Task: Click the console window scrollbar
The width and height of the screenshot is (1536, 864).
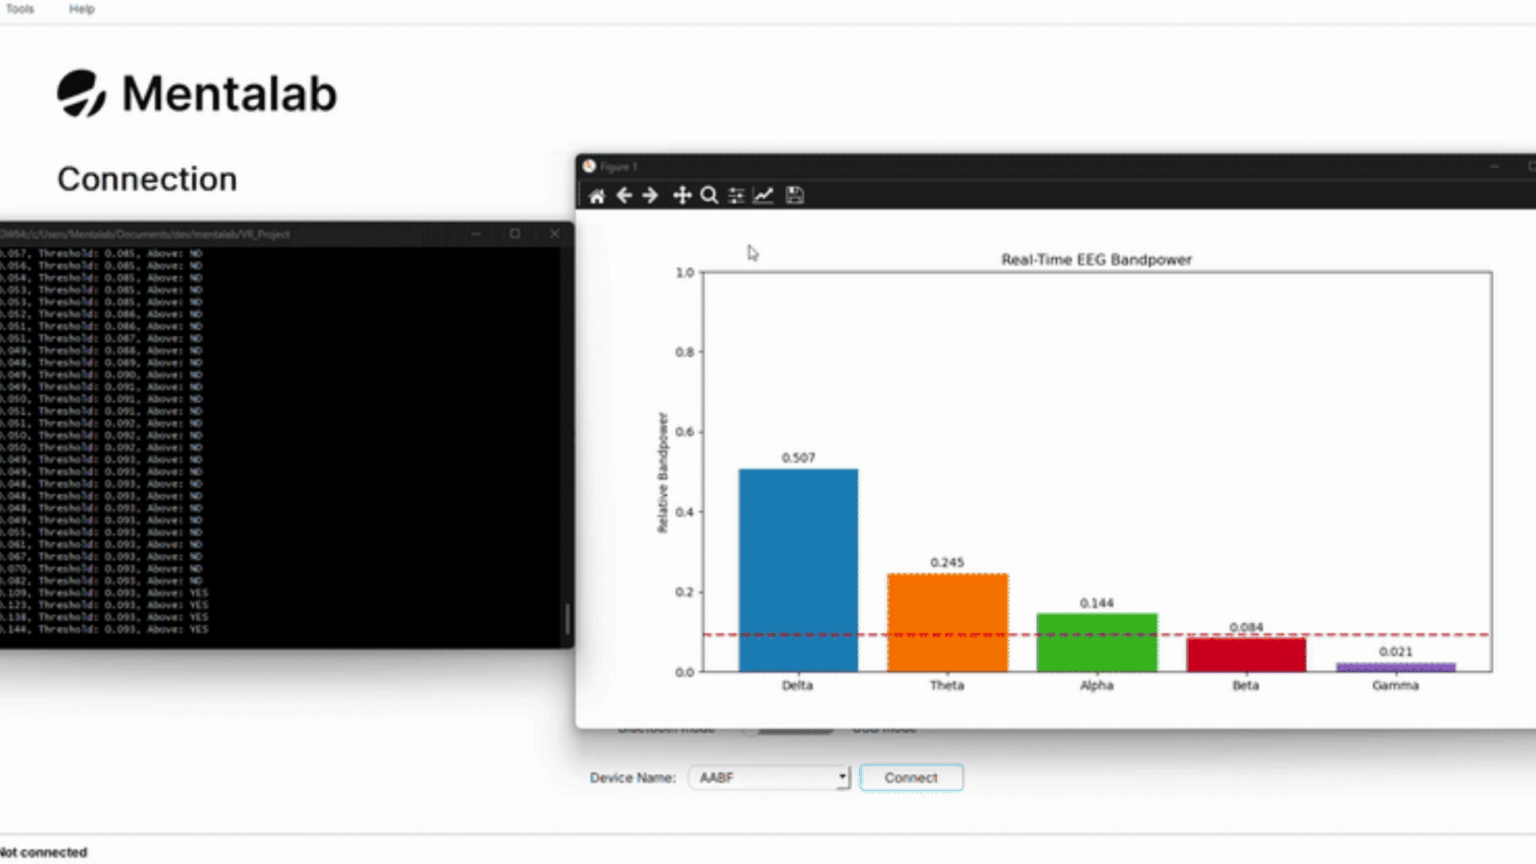Action: [567, 620]
